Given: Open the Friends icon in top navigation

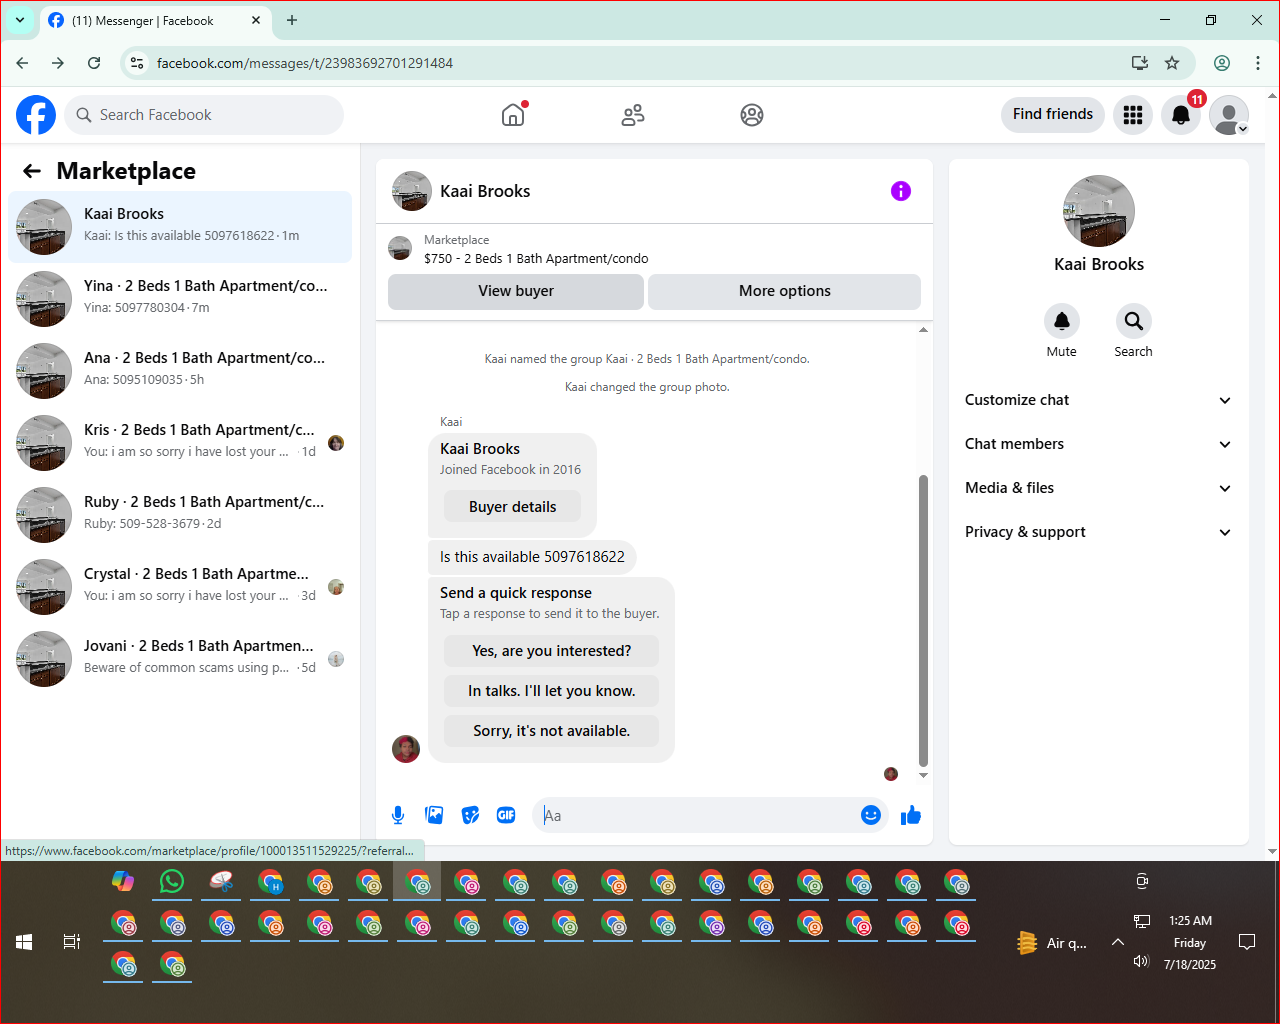Looking at the screenshot, I should coord(633,115).
